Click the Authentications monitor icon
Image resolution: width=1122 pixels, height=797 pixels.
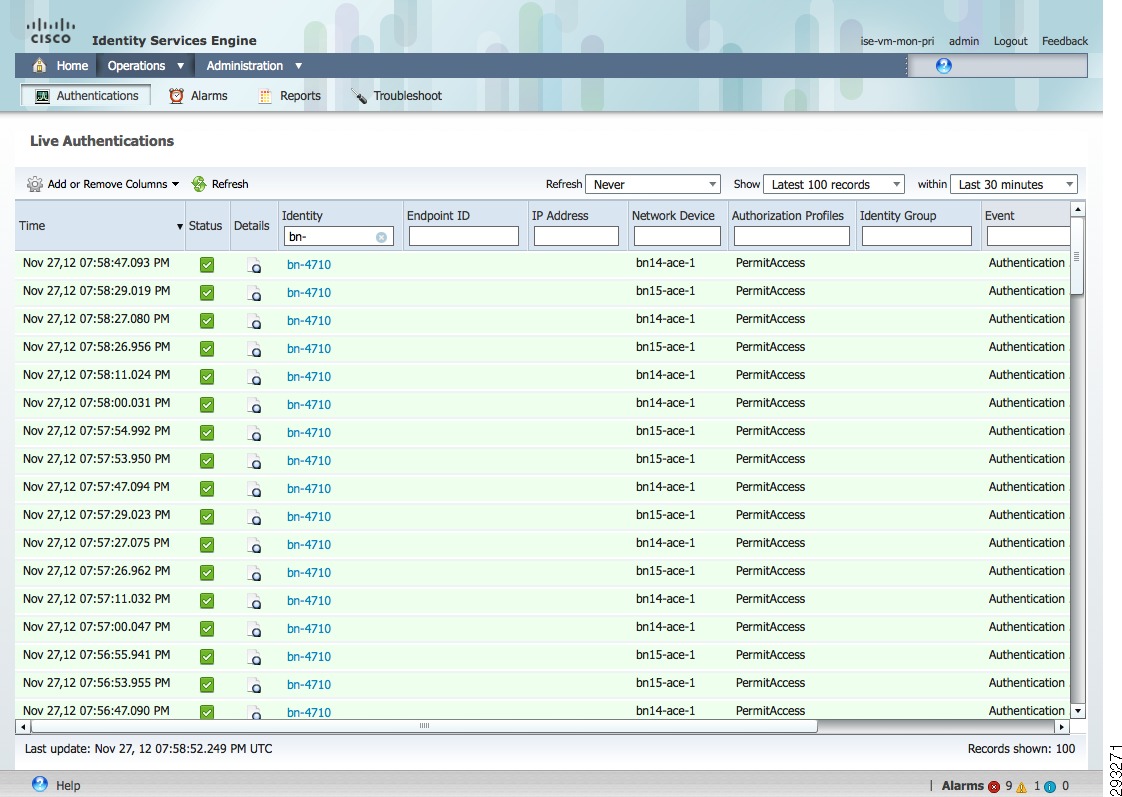[42, 96]
